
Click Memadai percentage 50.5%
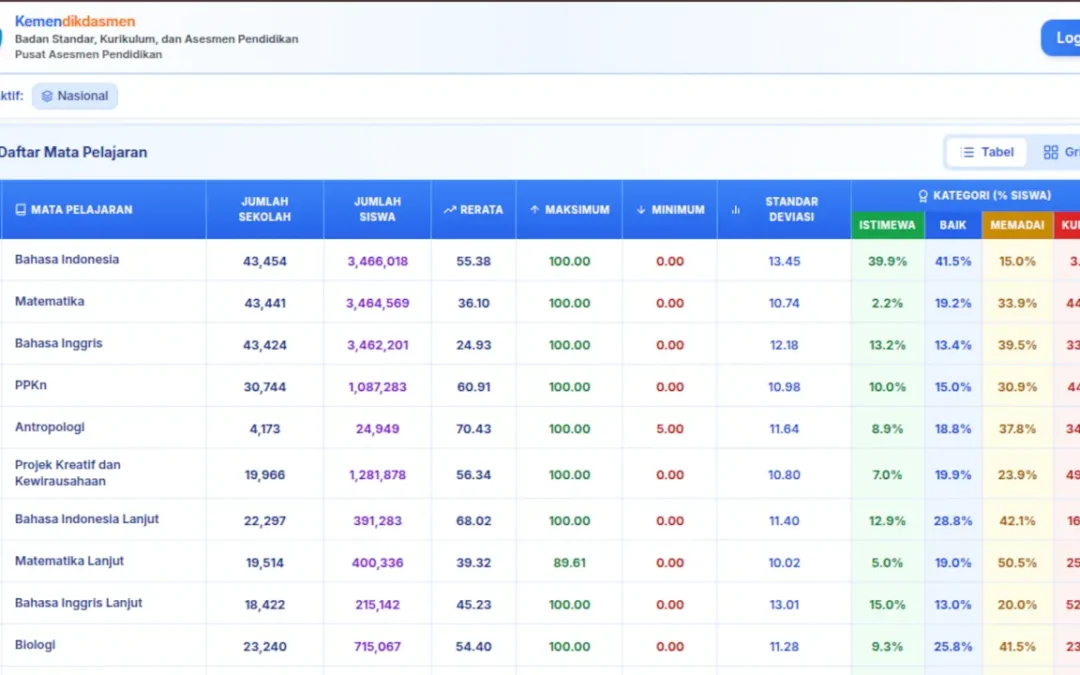[1017, 563]
